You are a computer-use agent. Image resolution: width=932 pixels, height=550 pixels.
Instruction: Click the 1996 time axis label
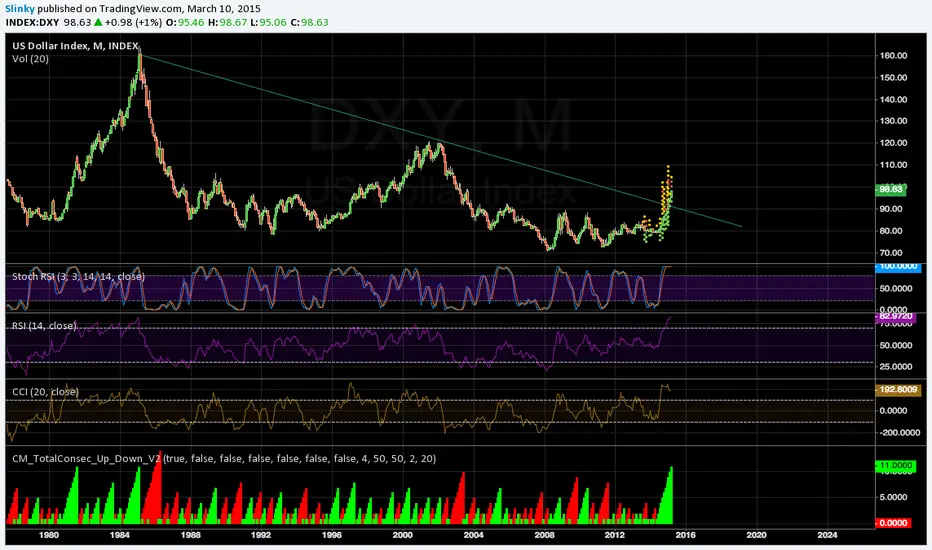[332, 535]
